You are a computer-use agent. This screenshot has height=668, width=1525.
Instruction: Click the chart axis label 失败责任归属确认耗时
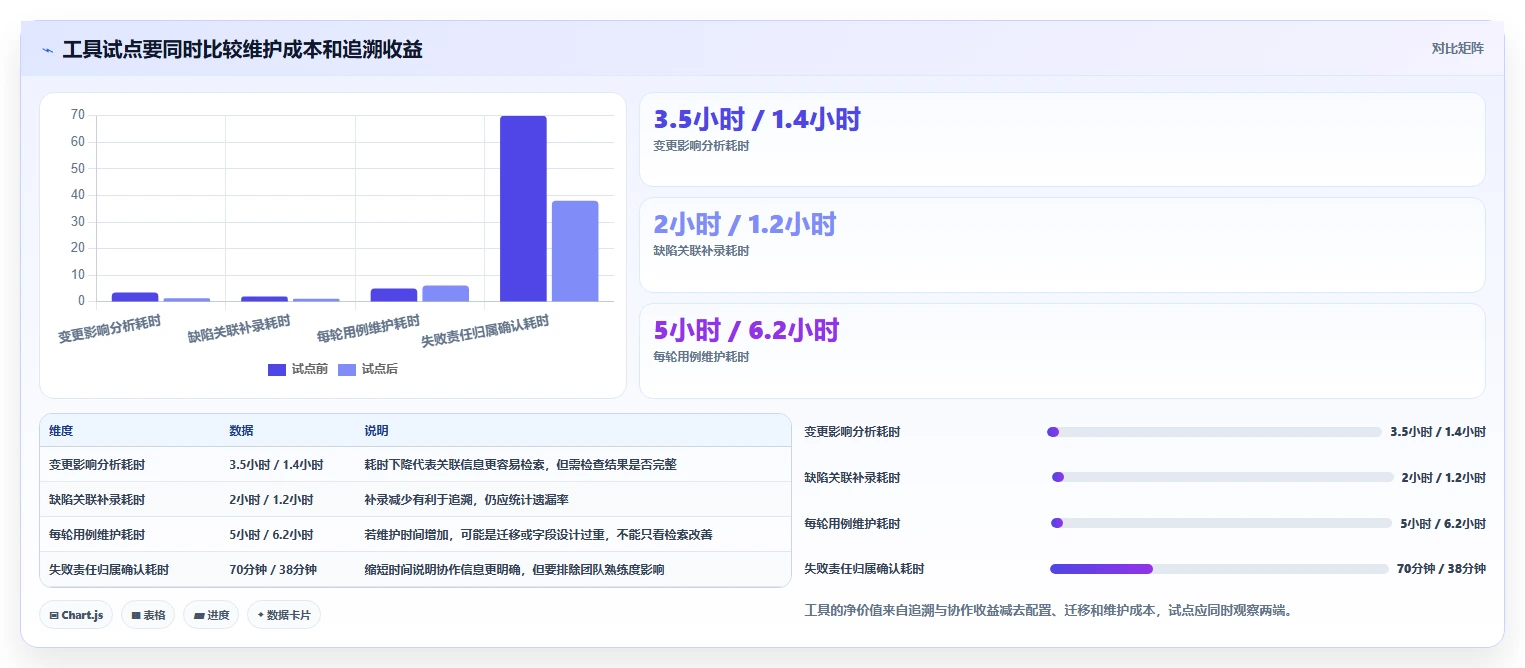pos(486,330)
